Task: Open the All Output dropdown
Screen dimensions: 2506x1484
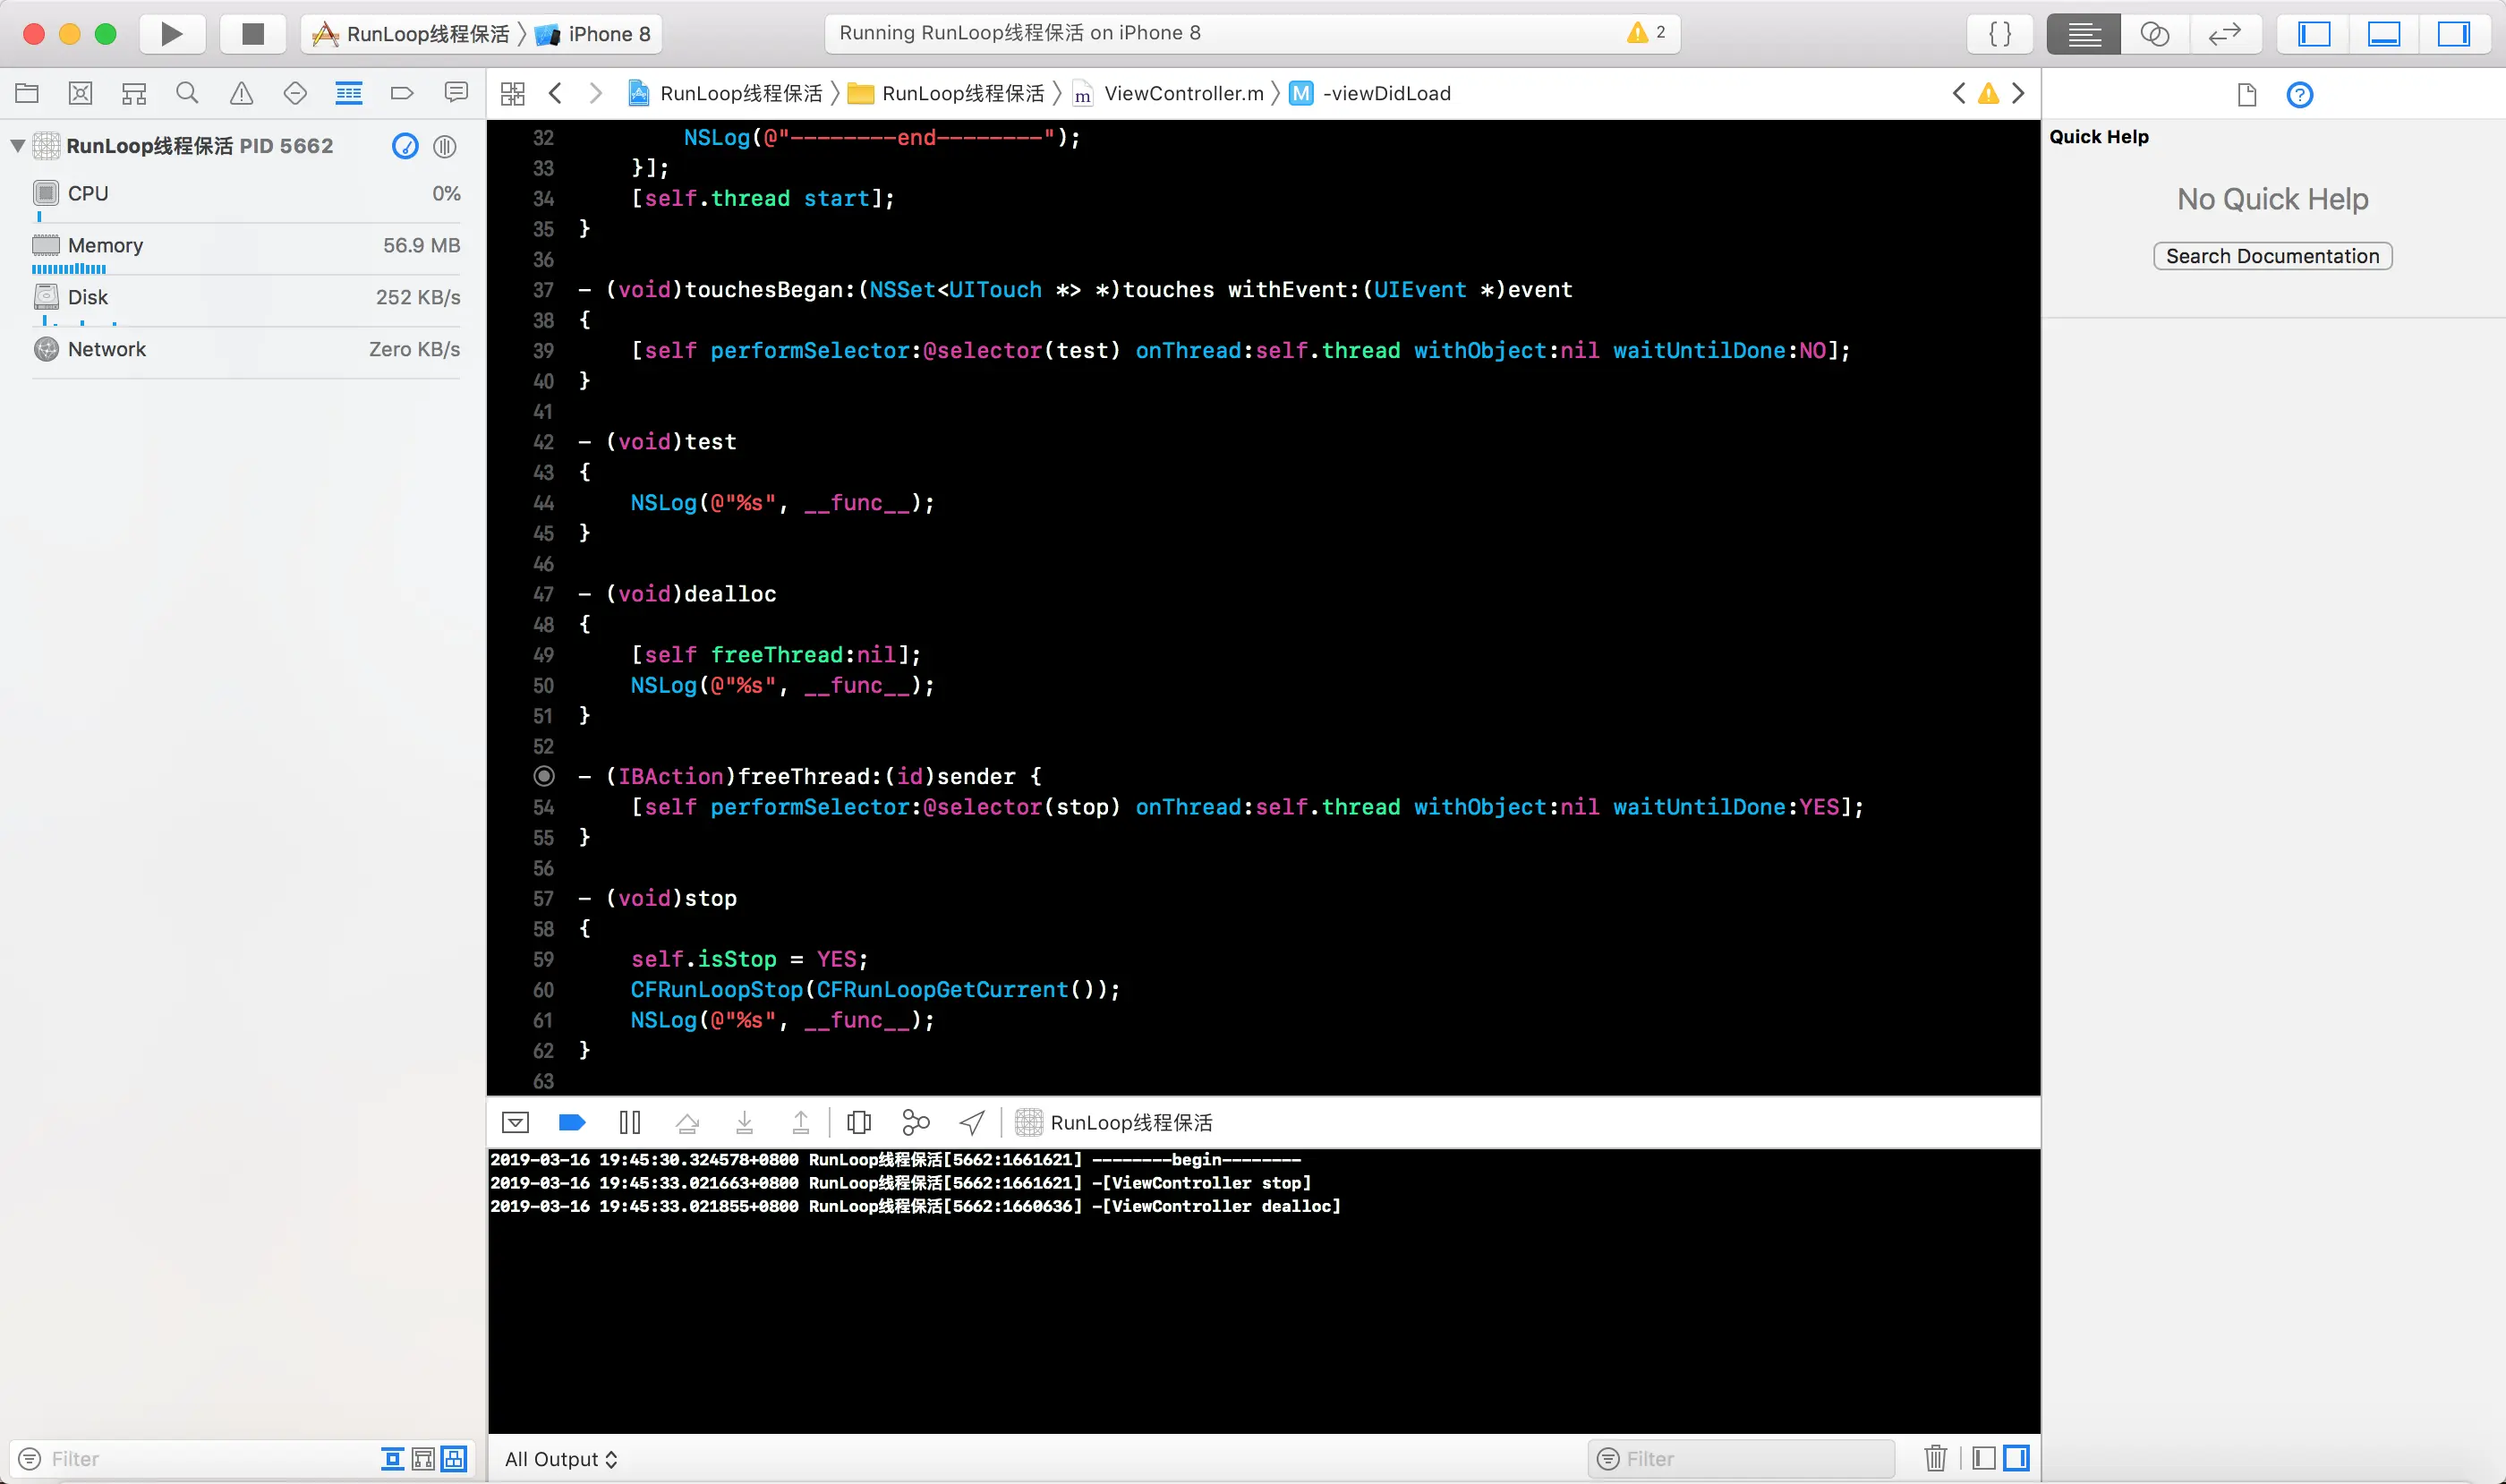Action: (x=561, y=1459)
